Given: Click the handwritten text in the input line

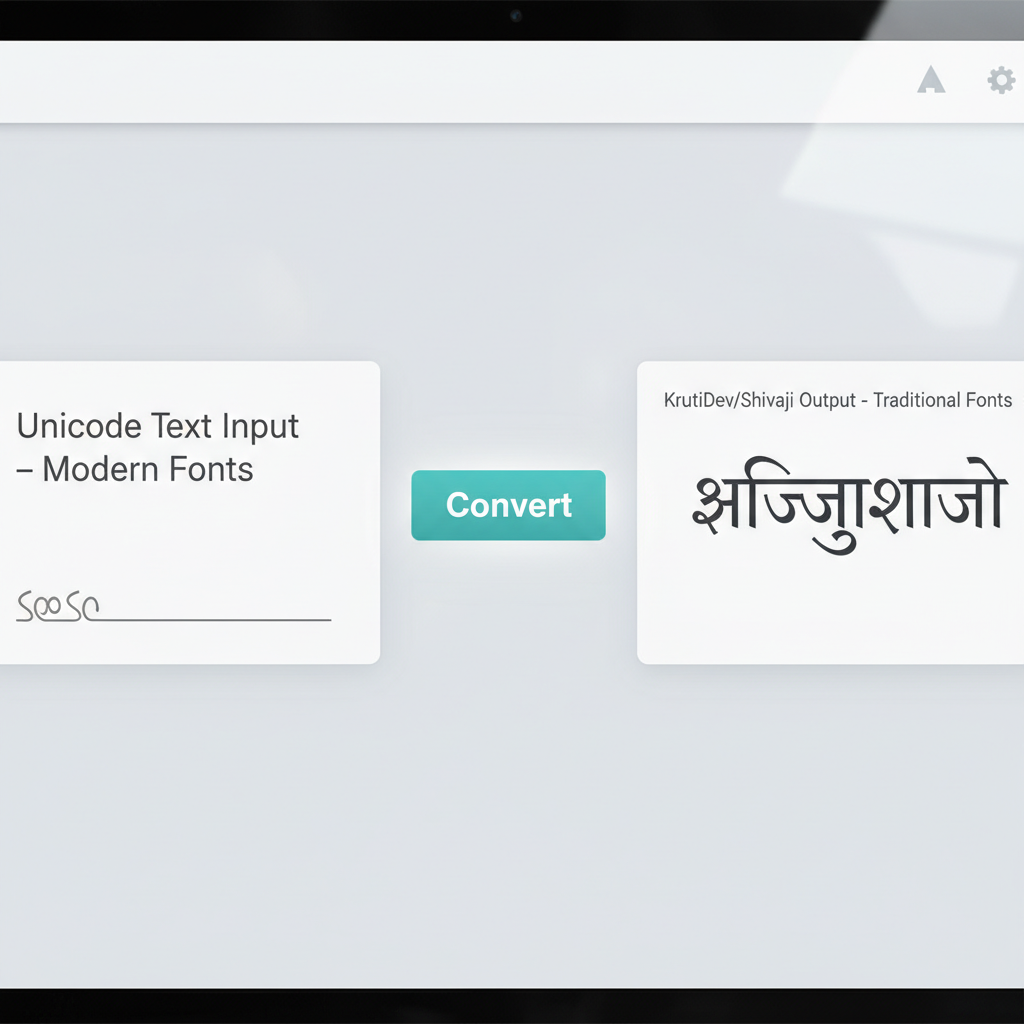Looking at the screenshot, I should tap(57, 607).
